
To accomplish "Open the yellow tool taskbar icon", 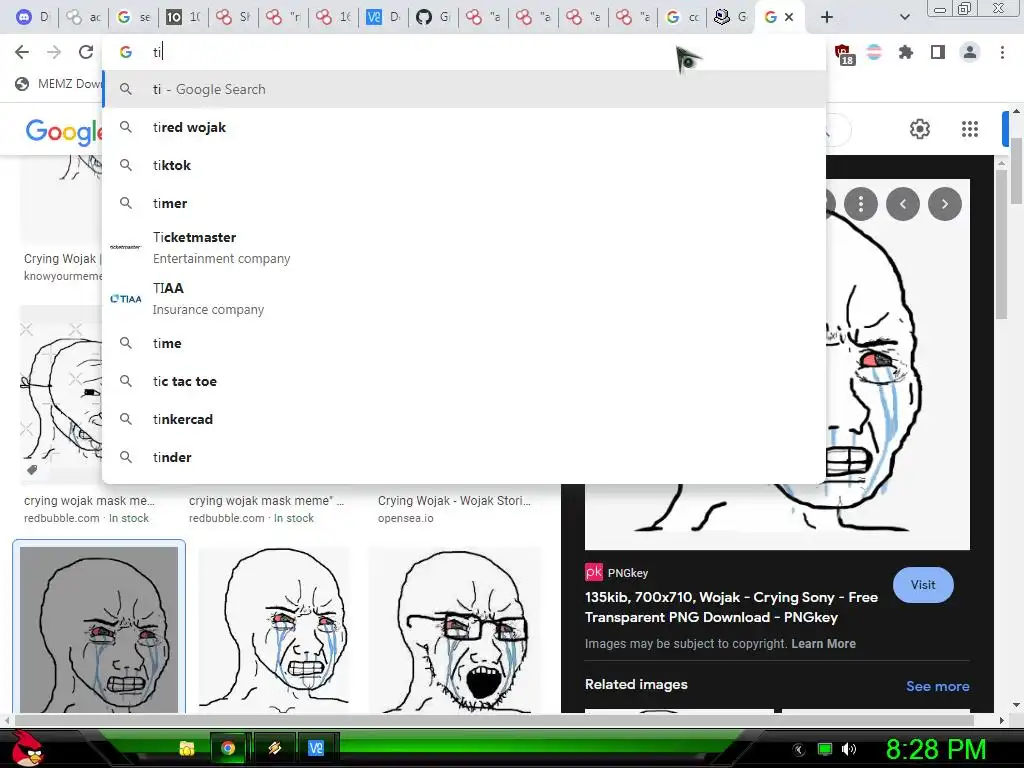I will pyautogui.click(x=274, y=748).
